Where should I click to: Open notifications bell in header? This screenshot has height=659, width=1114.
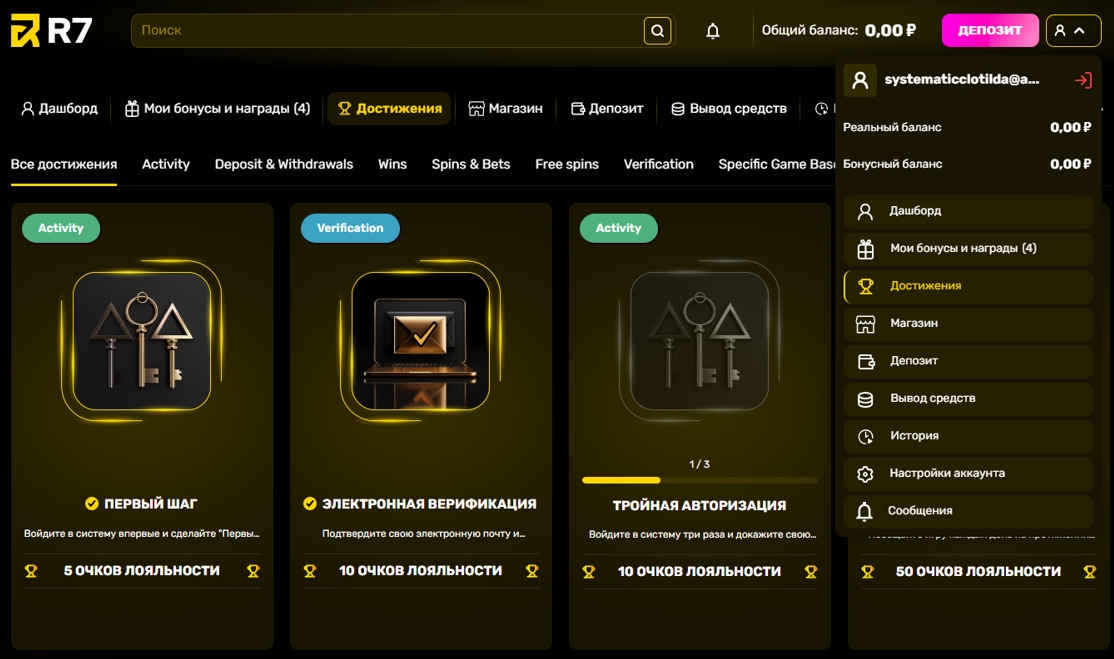[713, 31]
